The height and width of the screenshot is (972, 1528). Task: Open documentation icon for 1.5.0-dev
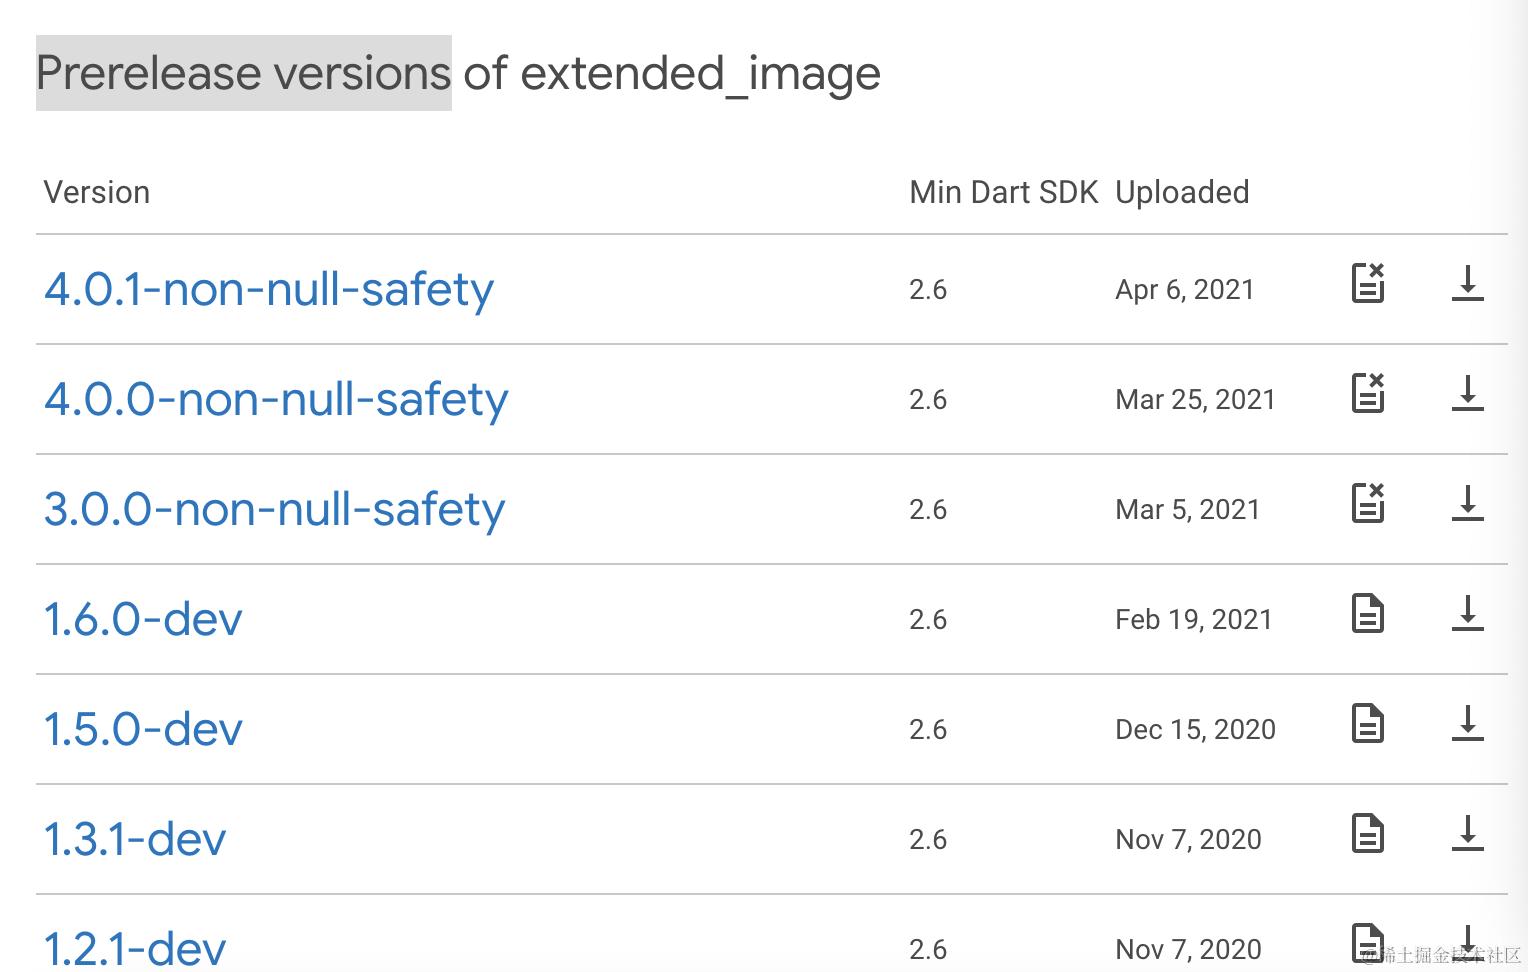coord(1367,723)
